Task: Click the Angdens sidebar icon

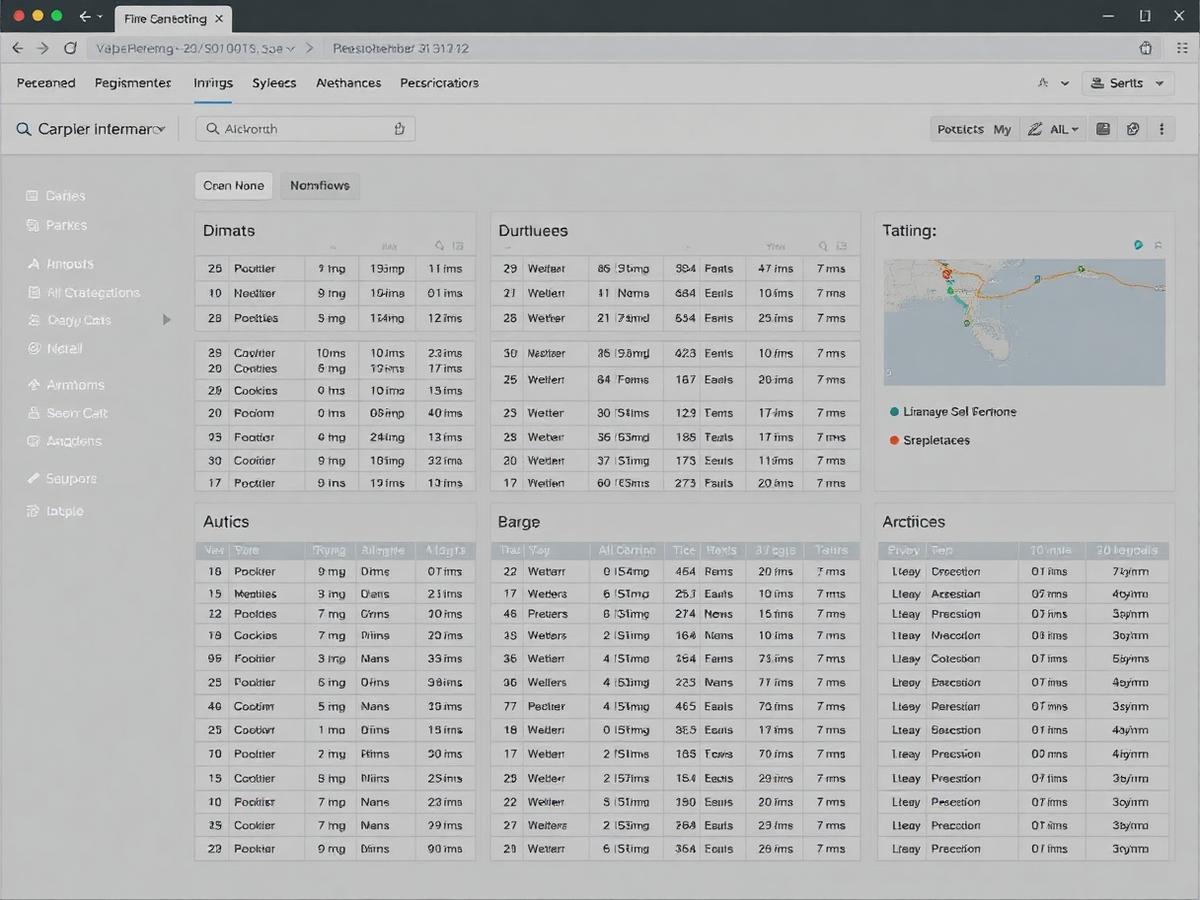Action: (32, 441)
